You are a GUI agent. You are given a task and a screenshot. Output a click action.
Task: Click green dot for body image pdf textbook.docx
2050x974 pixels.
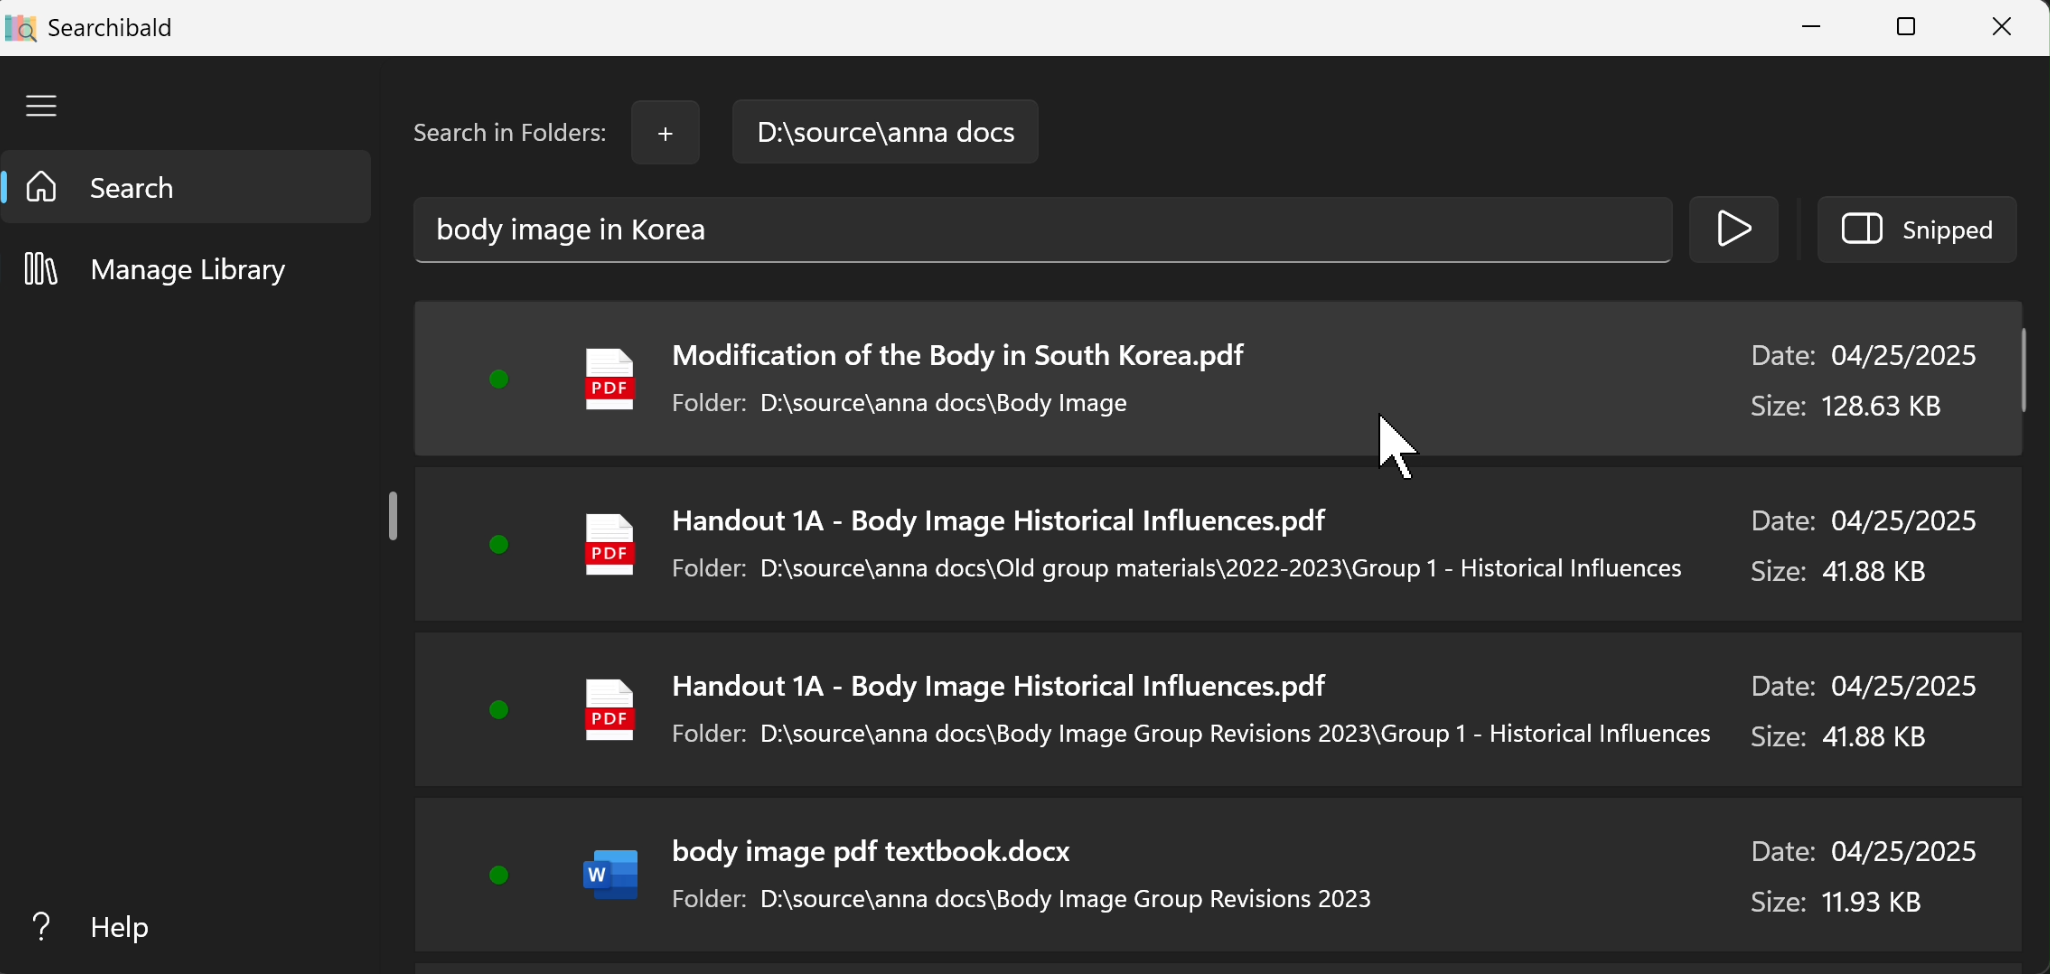click(499, 875)
